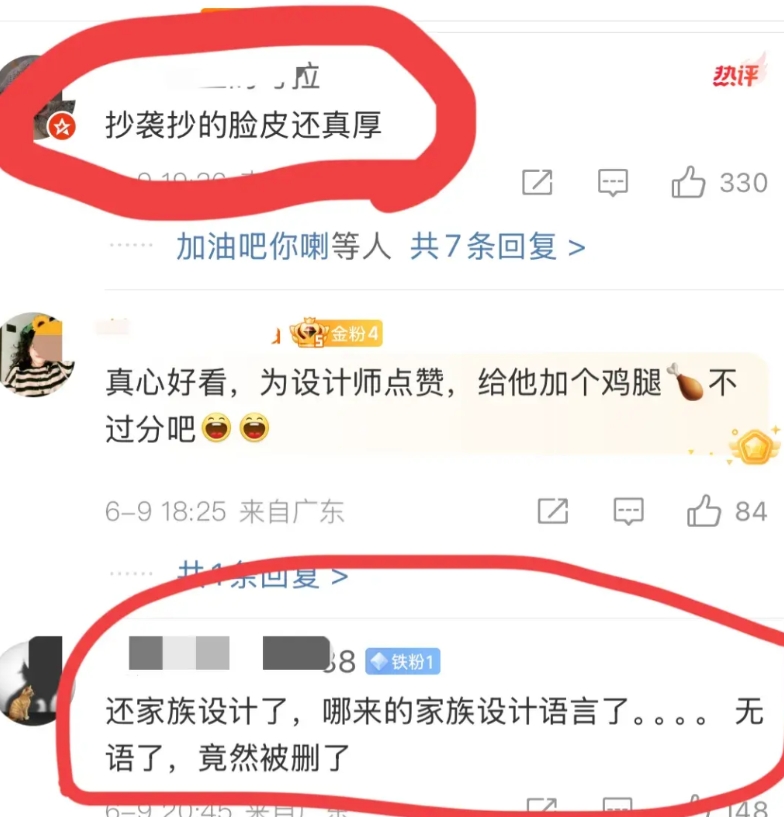Image resolution: width=784 pixels, height=817 pixels.
Task: Like the first comment with 330 likes
Action: [688, 182]
